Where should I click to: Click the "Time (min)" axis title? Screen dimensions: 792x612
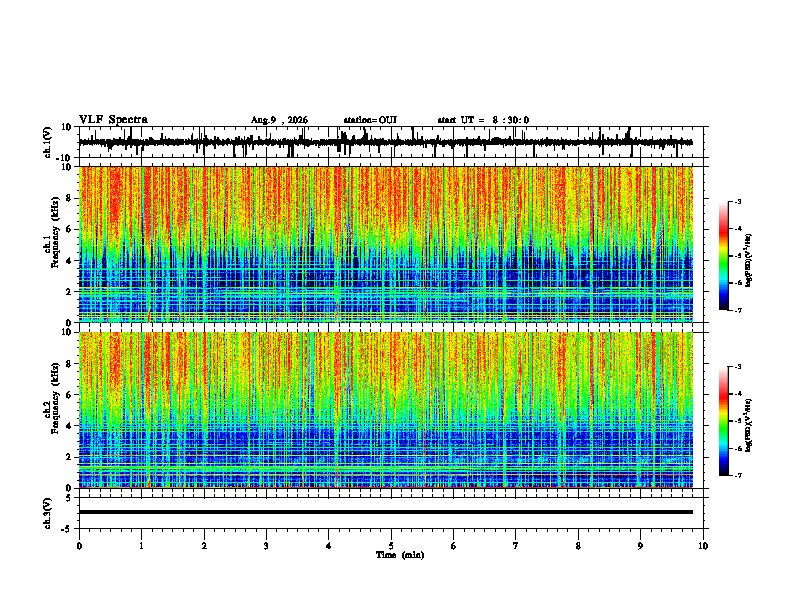click(400, 555)
